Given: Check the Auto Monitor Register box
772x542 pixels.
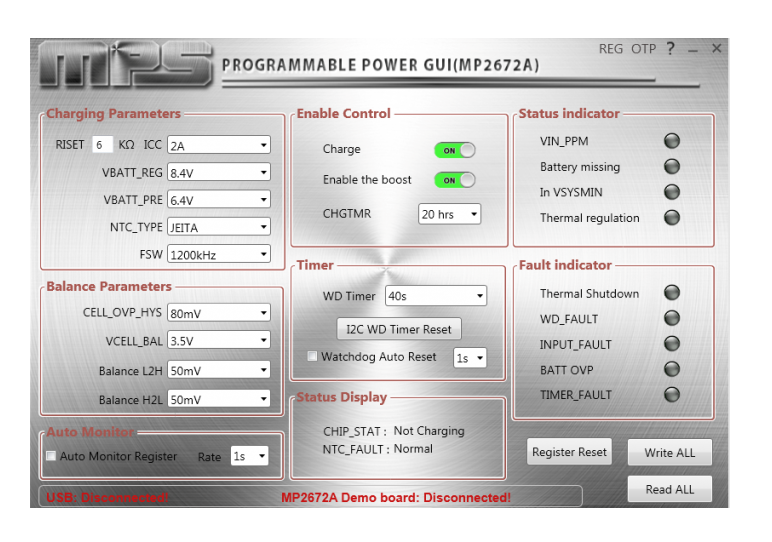Looking at the screenshot, I should (x=51, y=456).
